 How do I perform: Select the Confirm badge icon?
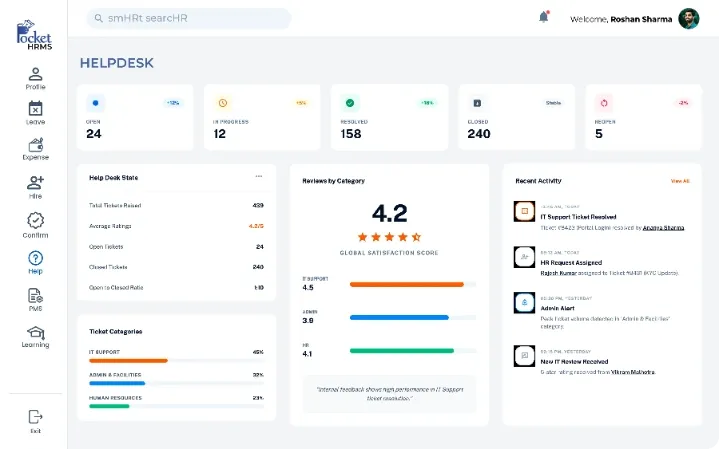click(x=35, y=220)
